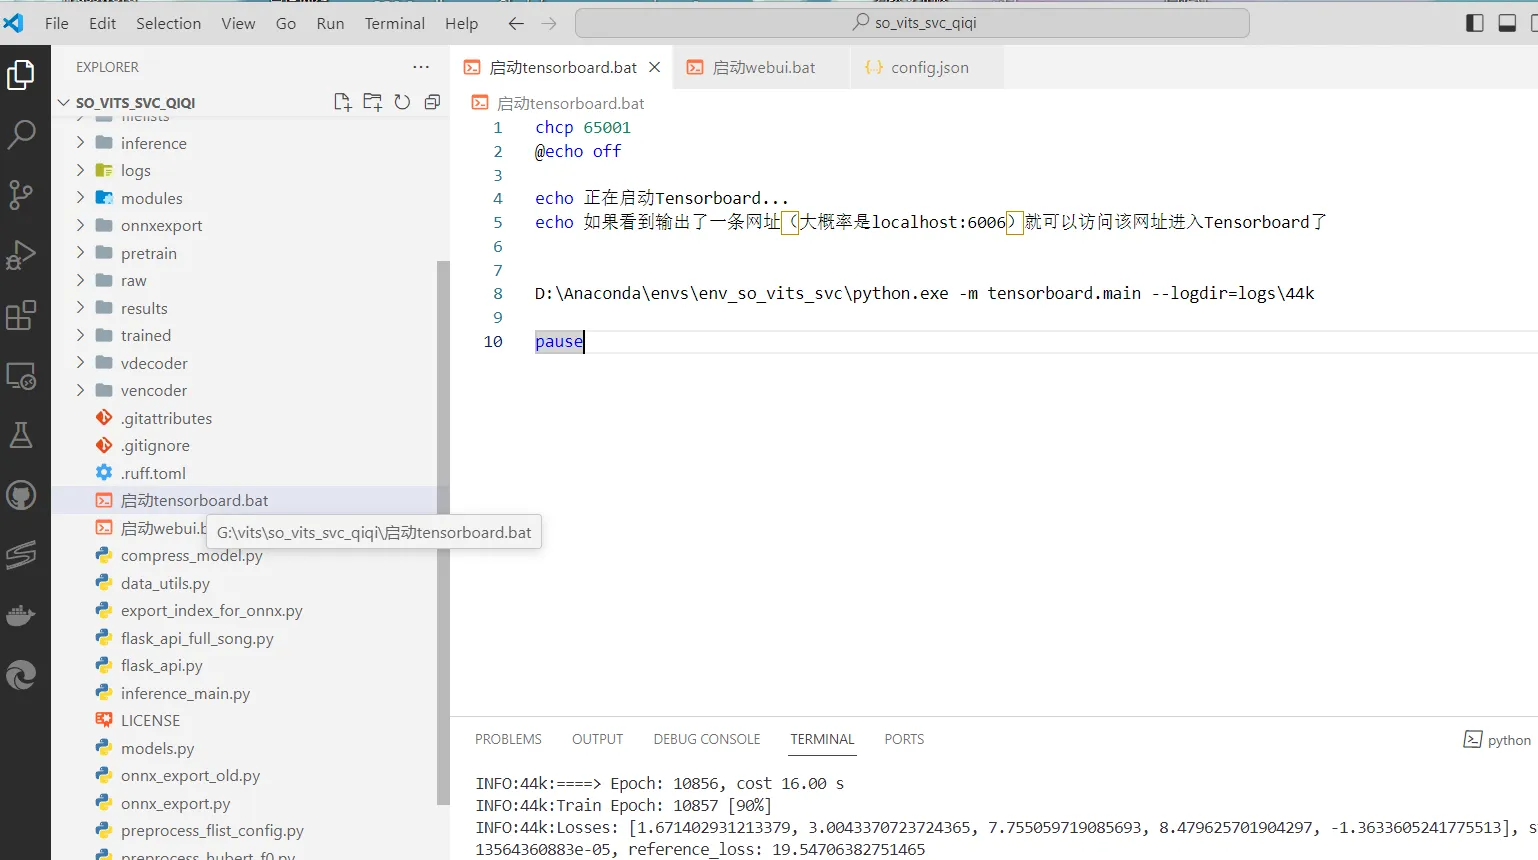Image resolution: width=1538 pixels, height=860 pixels.
Task: Click New File icon in explorer header
Action: point(343,102)
